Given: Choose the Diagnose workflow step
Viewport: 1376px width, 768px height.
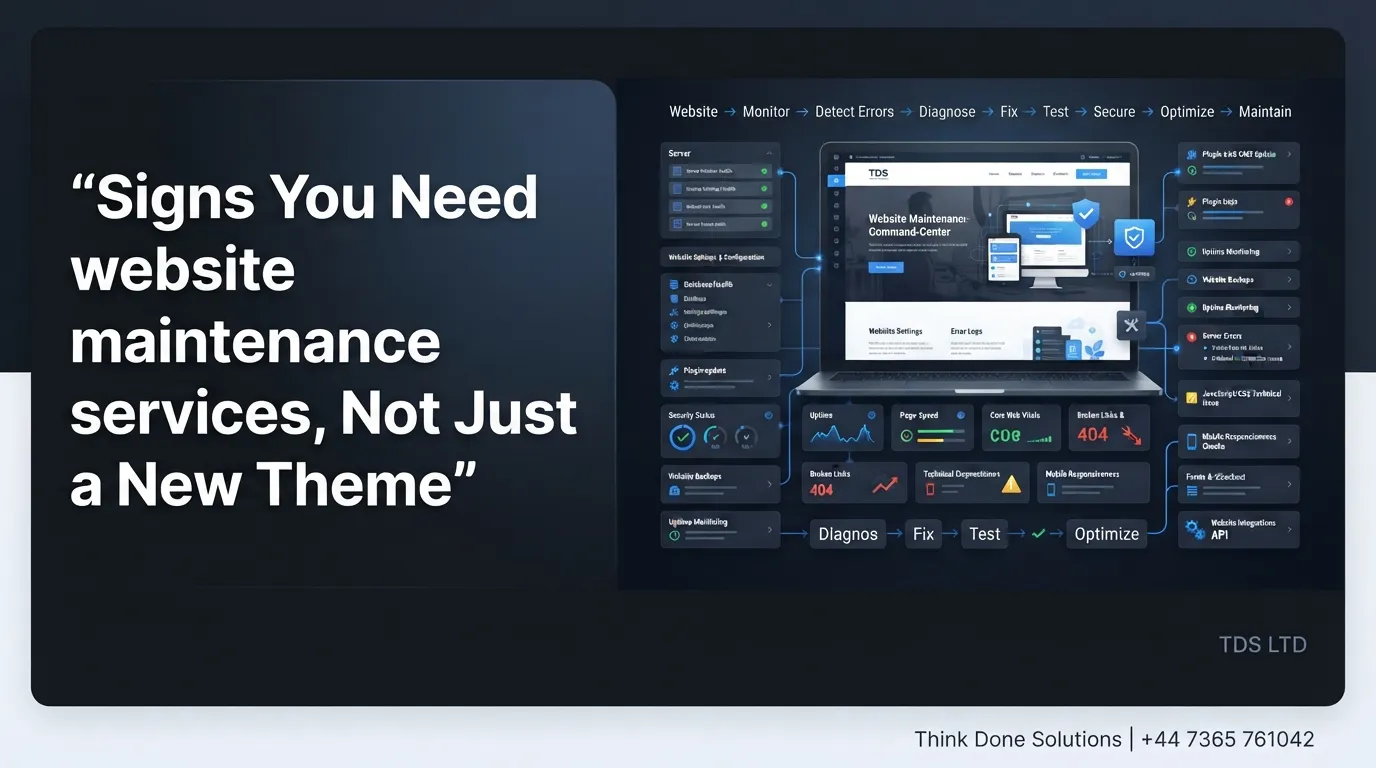Looking at the screenshot, I should pyautogui.click(x=947, y=112).
